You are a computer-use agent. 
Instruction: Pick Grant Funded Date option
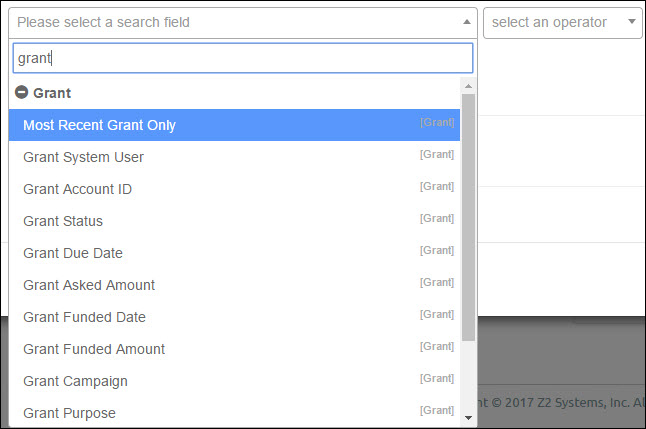point(234,317)
